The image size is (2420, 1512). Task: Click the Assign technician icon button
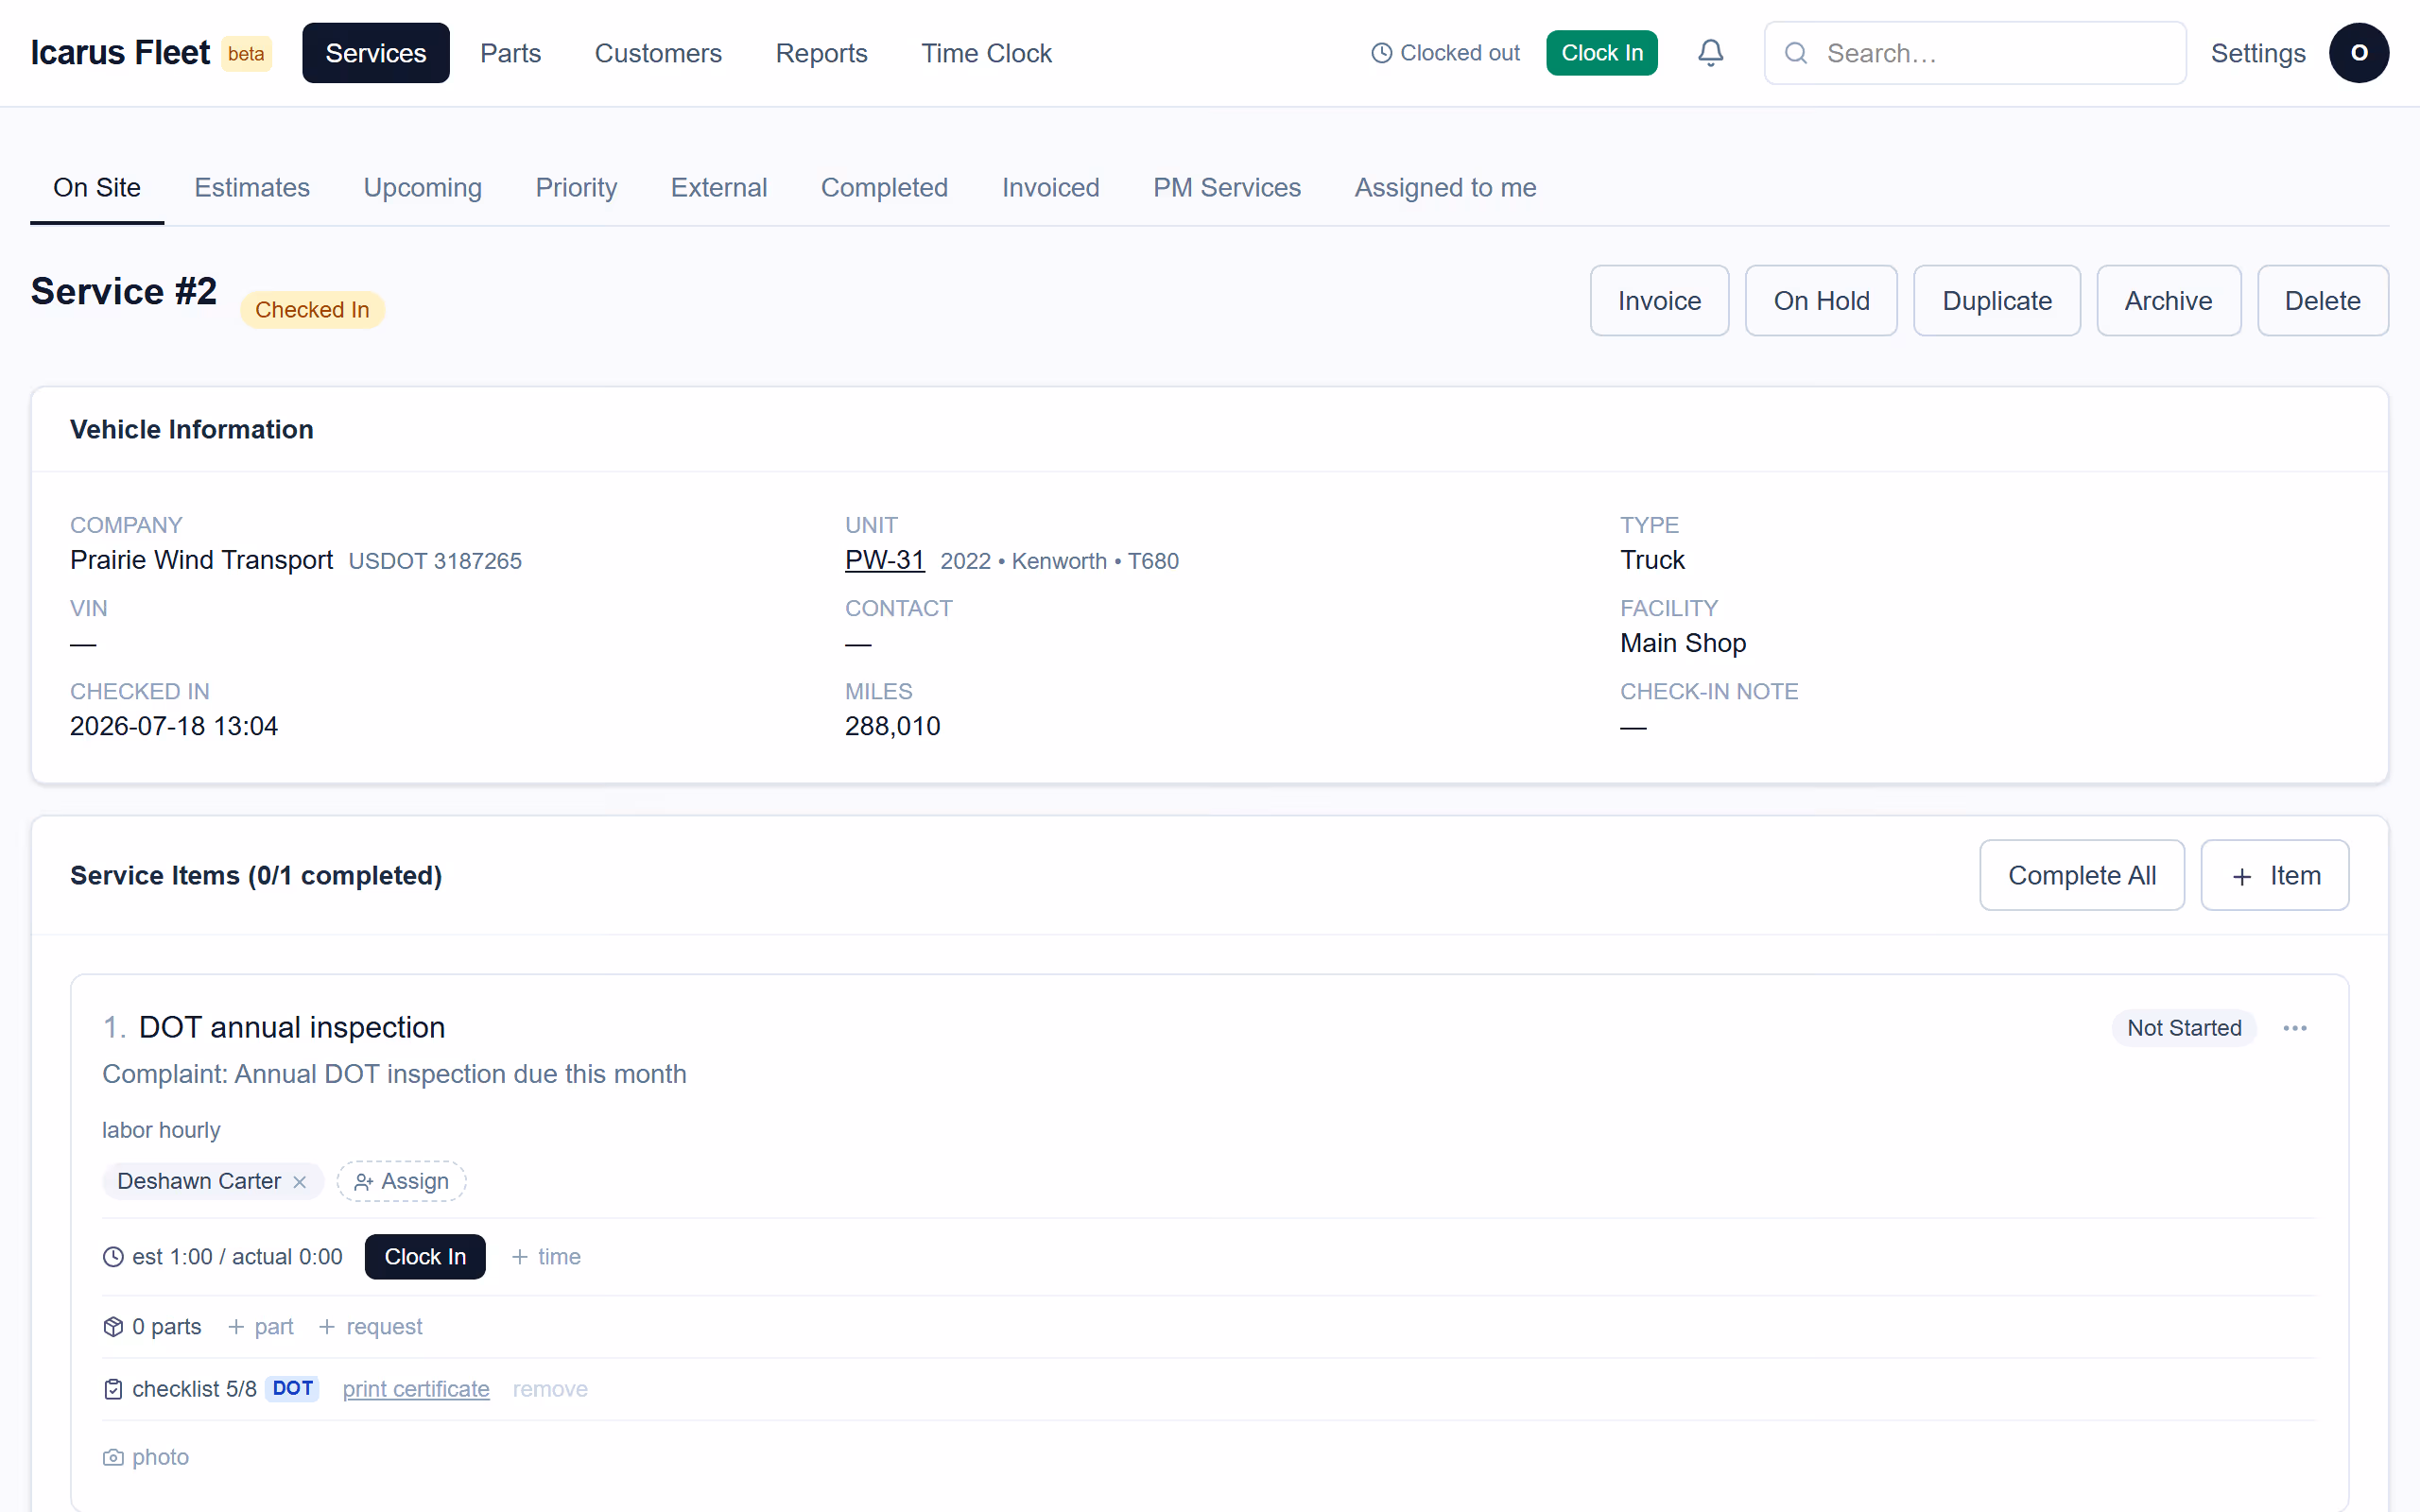coord(401,1181)
